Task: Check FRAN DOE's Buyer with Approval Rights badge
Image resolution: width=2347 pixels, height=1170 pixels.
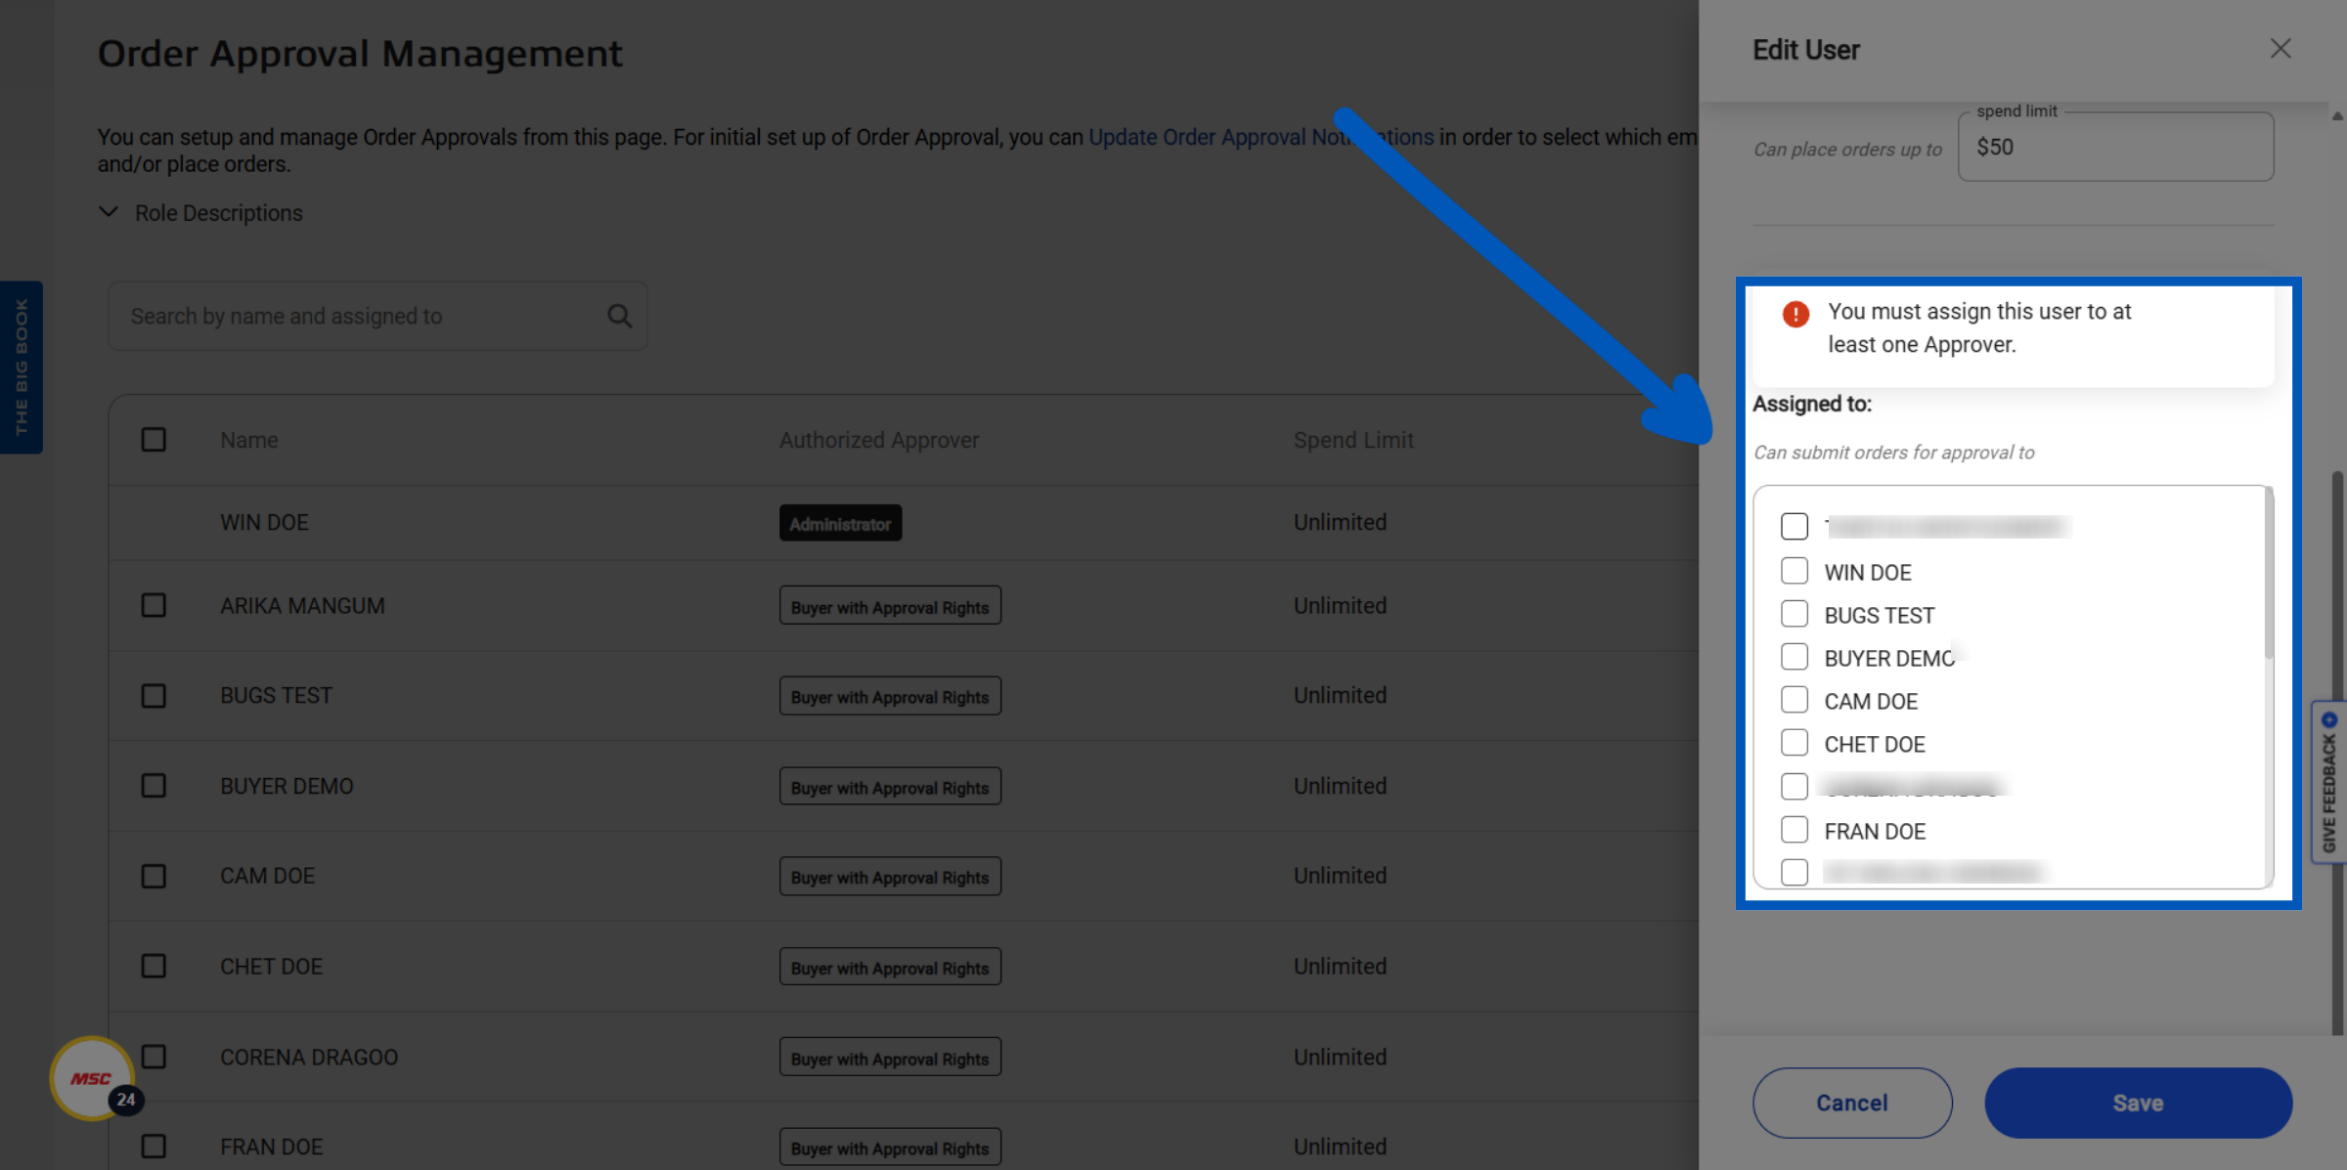Action: coord(890,1148)
